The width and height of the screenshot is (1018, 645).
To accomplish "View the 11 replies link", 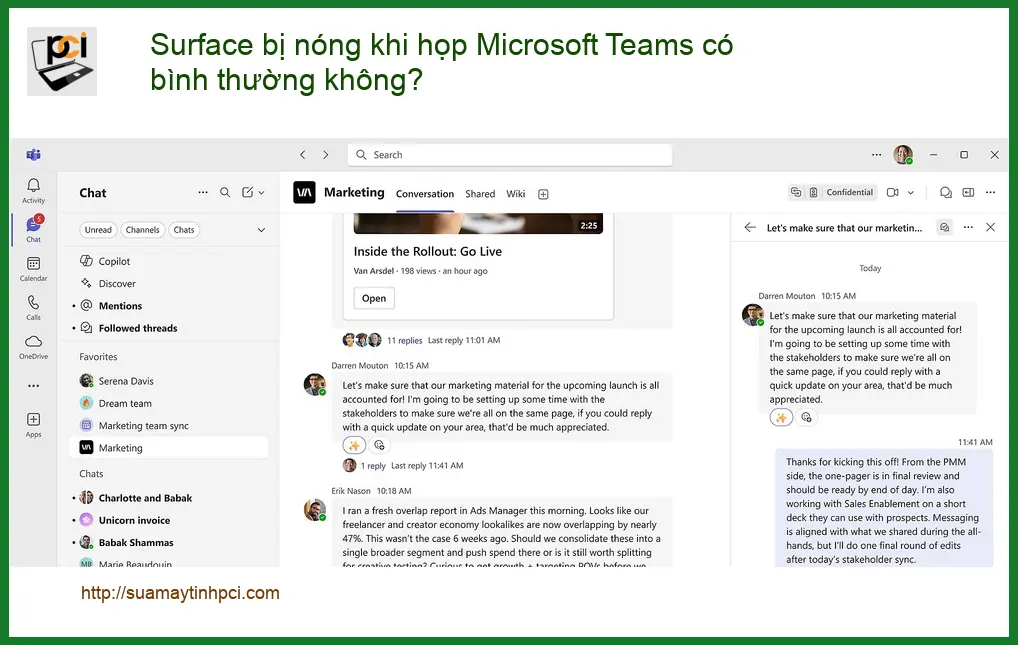I will 404,340.
